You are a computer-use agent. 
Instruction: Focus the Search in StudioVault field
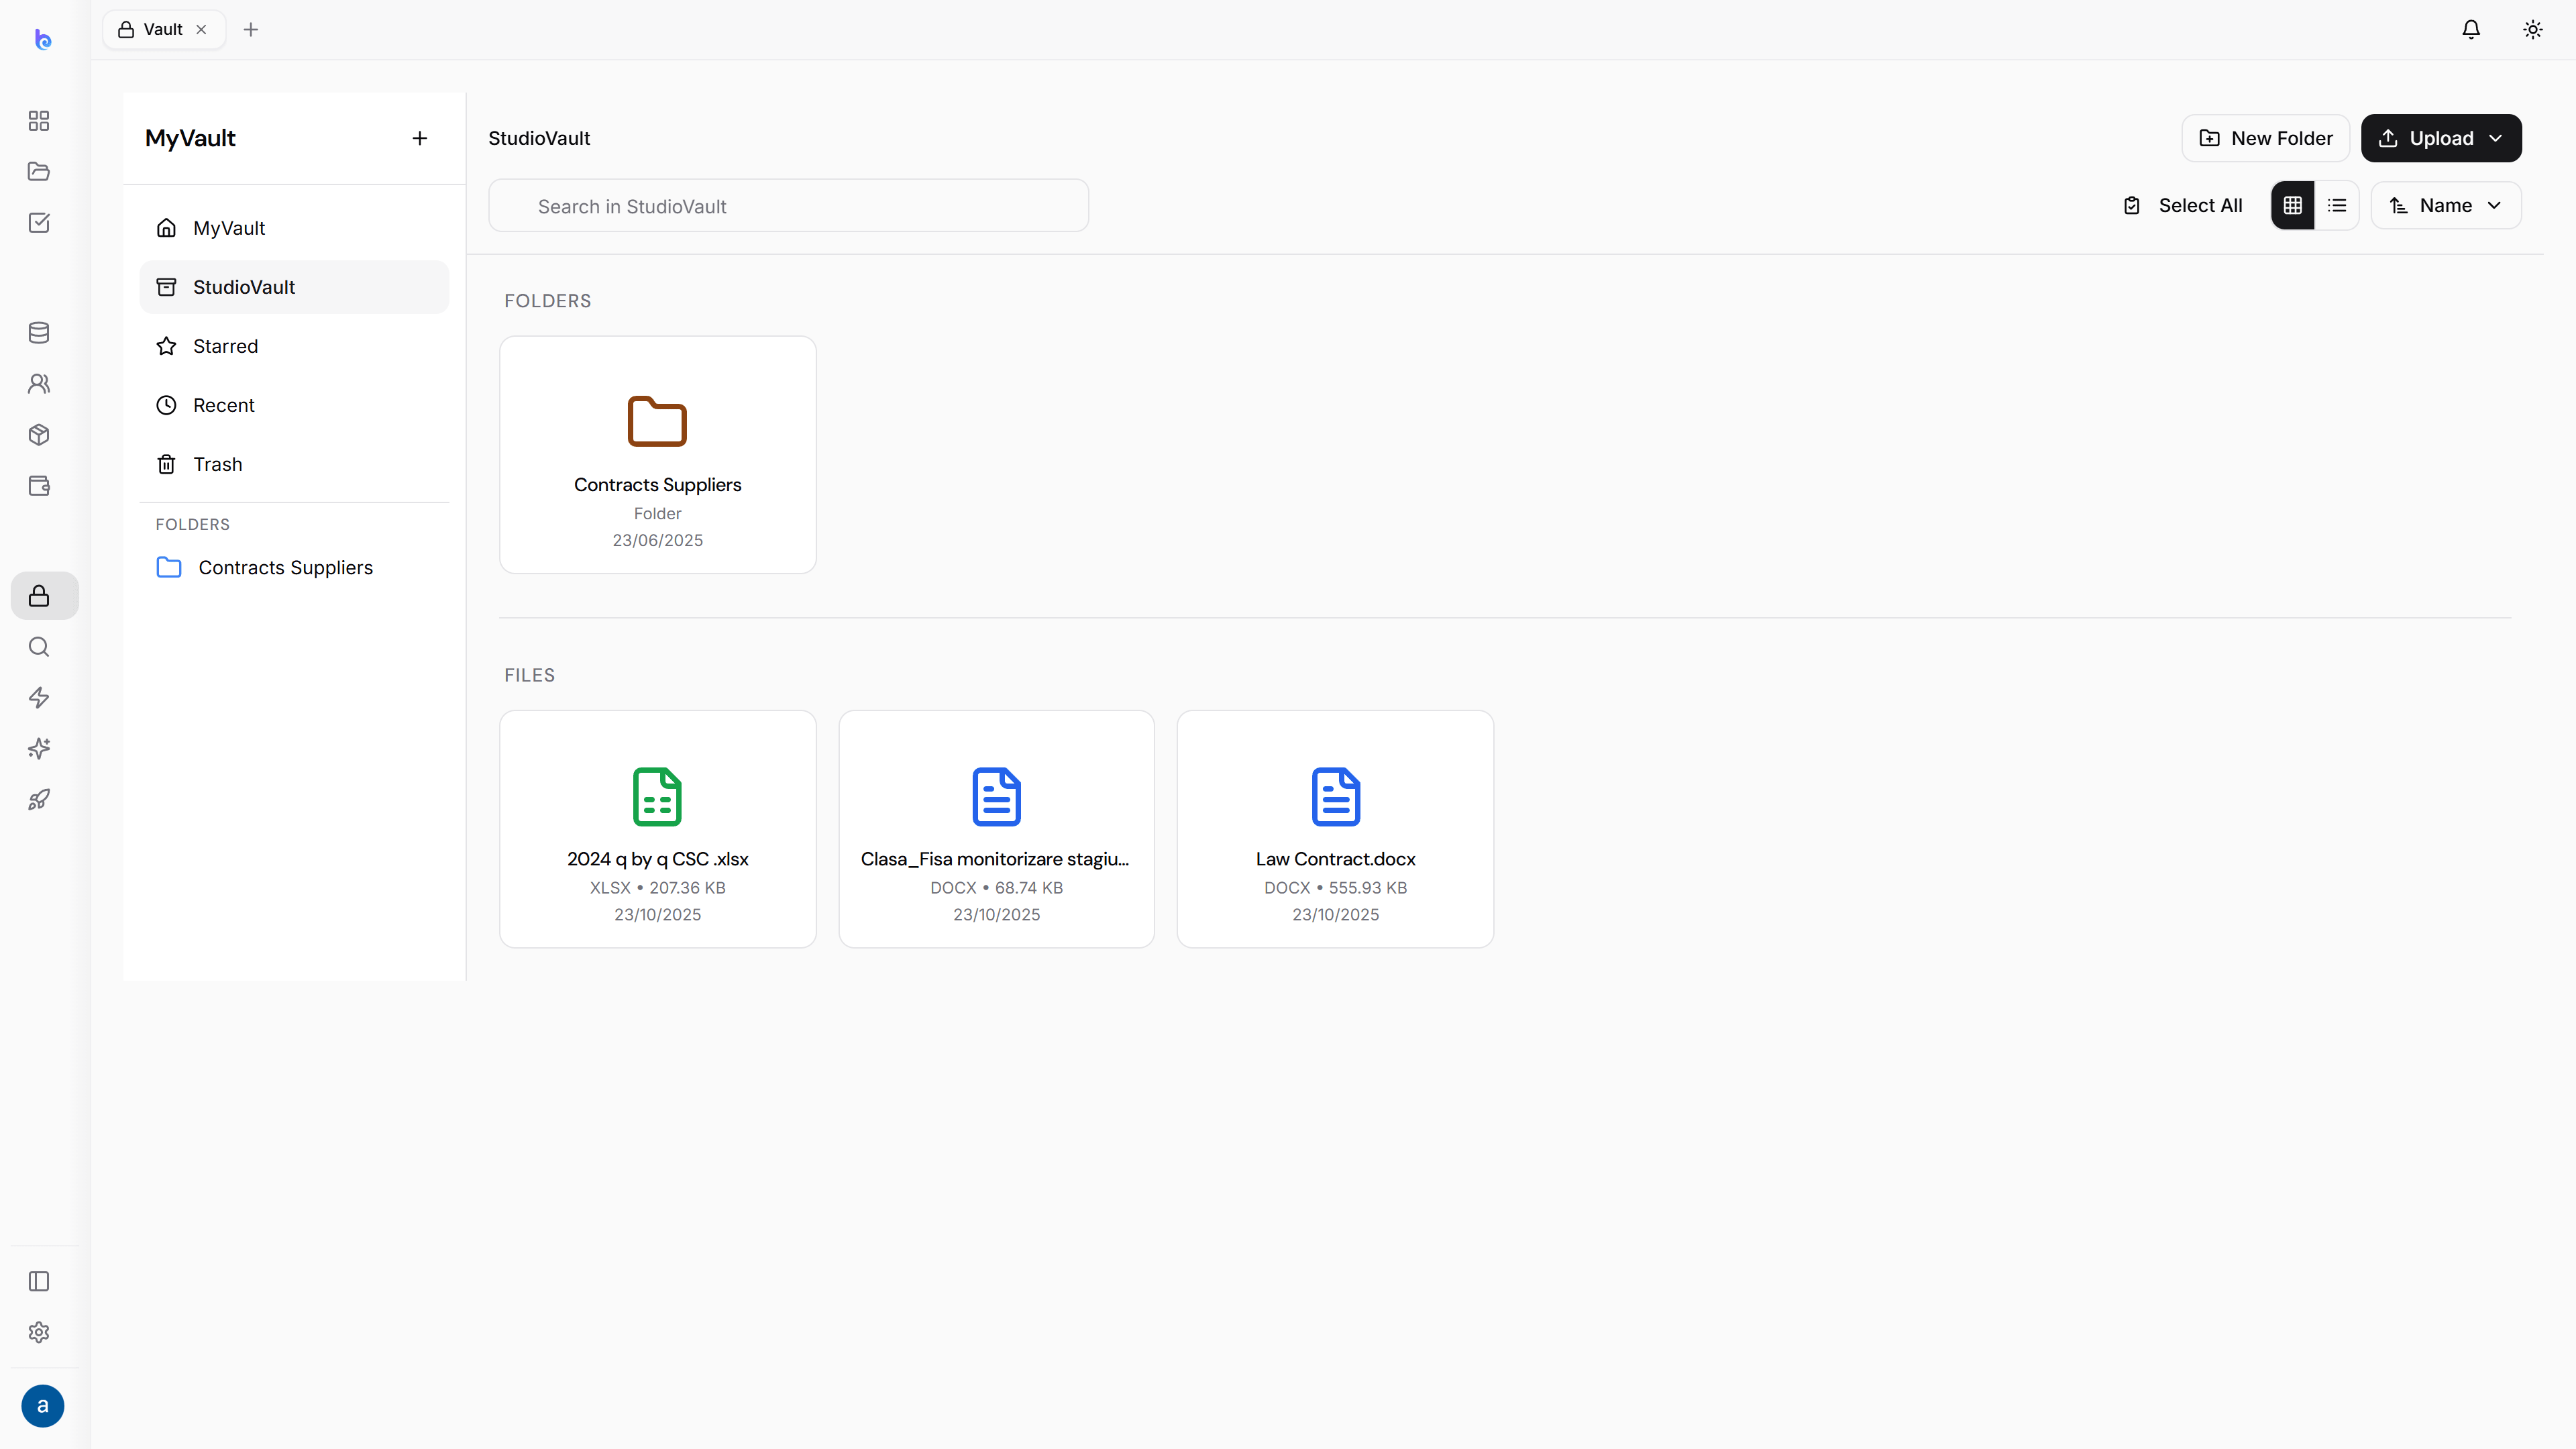[x=788, y=206]
